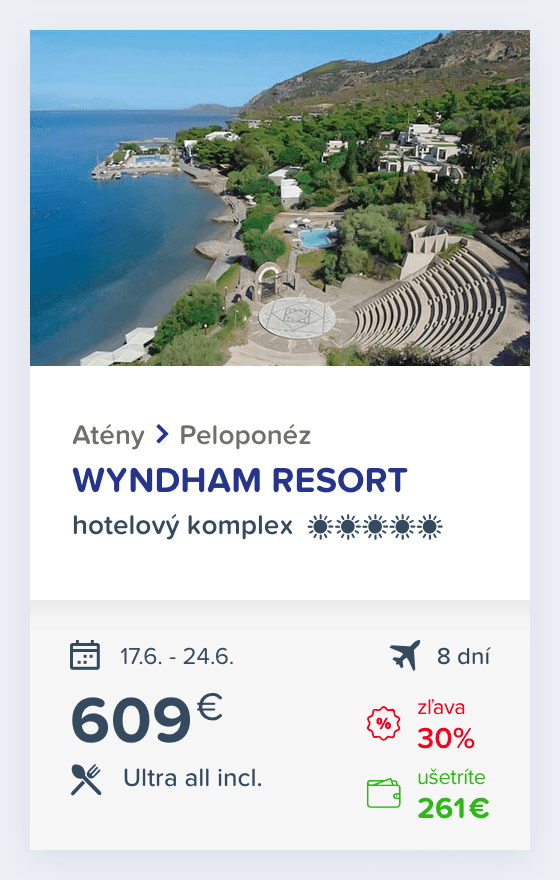This screenshot has height=880, width=560.
Task: Click the first sun rating icon
Action: pos(320,527)
